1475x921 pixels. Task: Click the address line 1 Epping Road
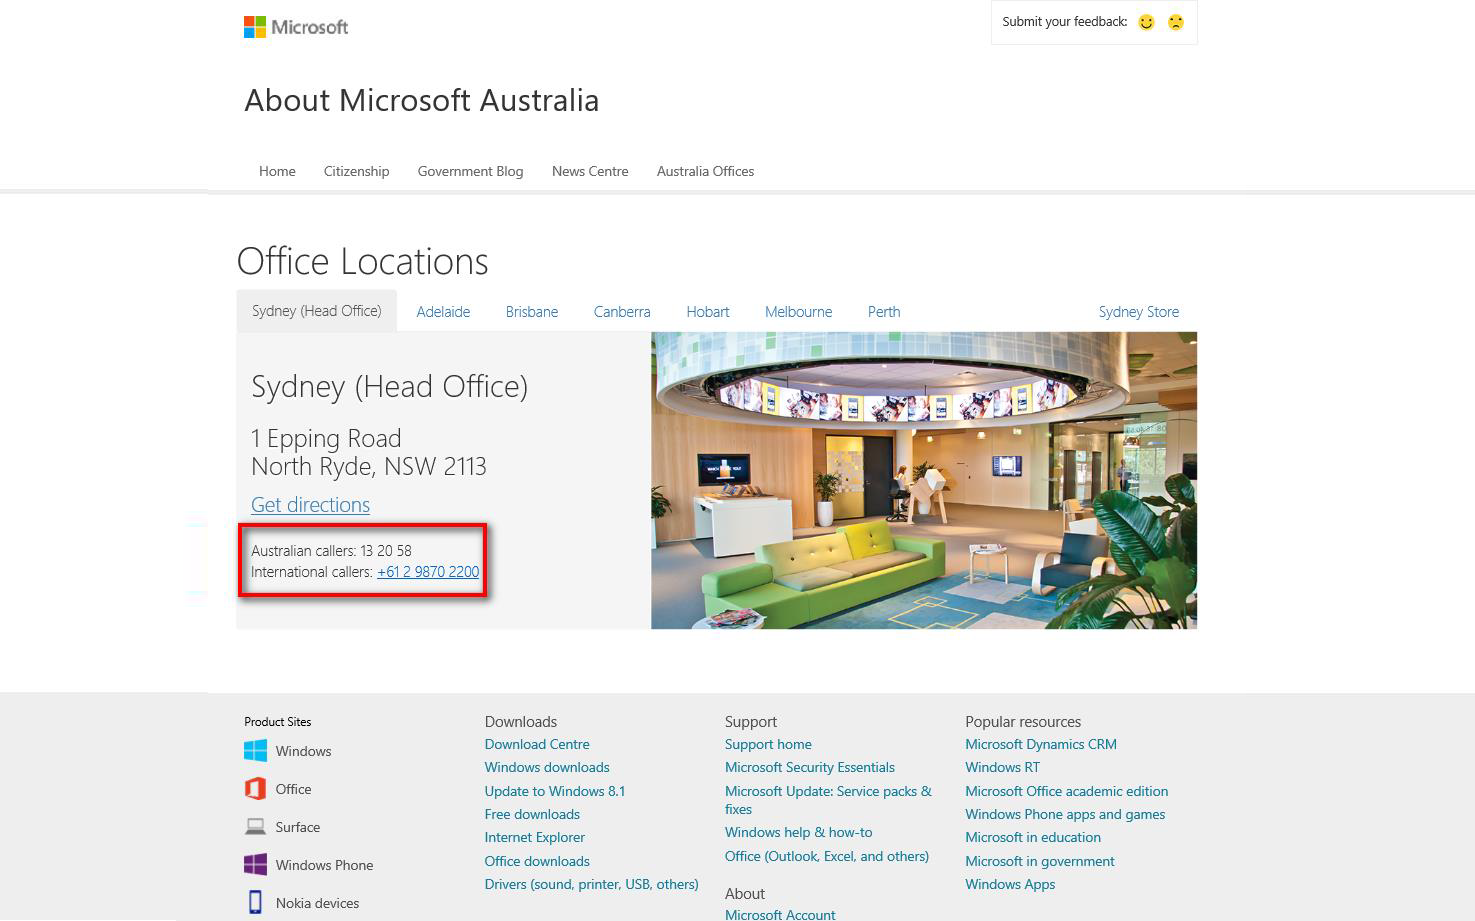point(326,438)
